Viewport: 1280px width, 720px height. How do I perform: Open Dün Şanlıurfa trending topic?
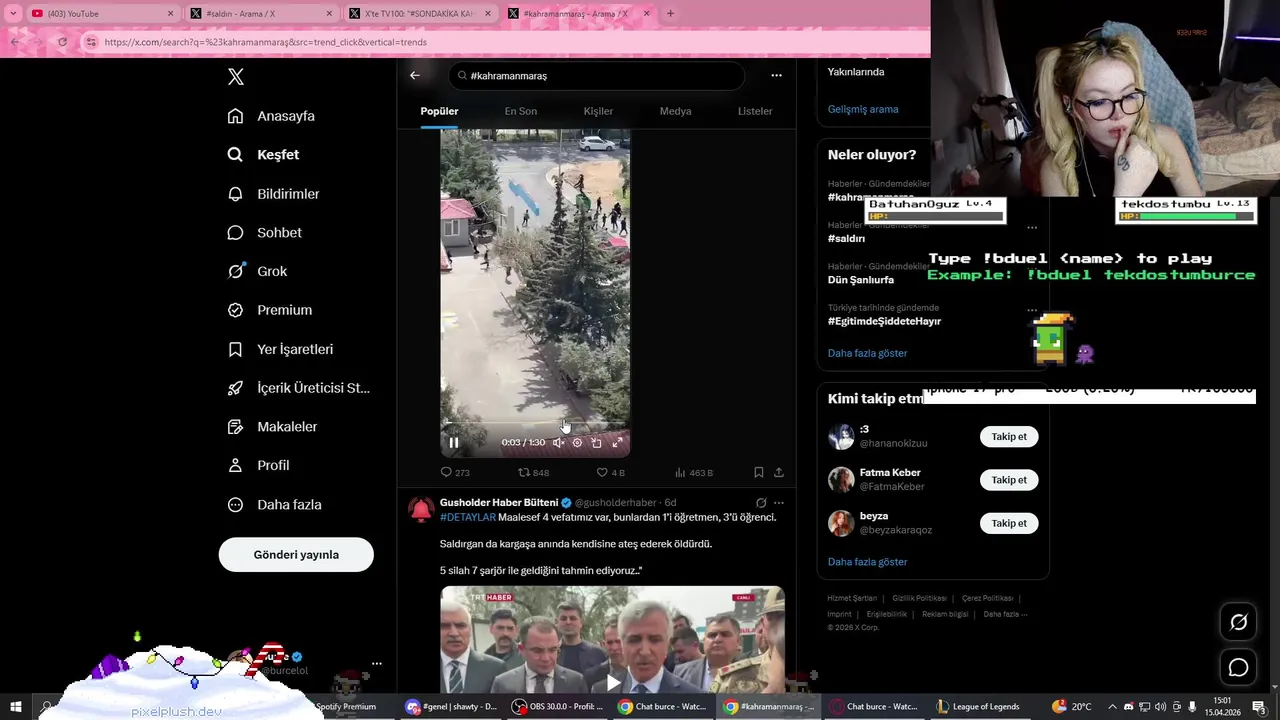point(861,280)
